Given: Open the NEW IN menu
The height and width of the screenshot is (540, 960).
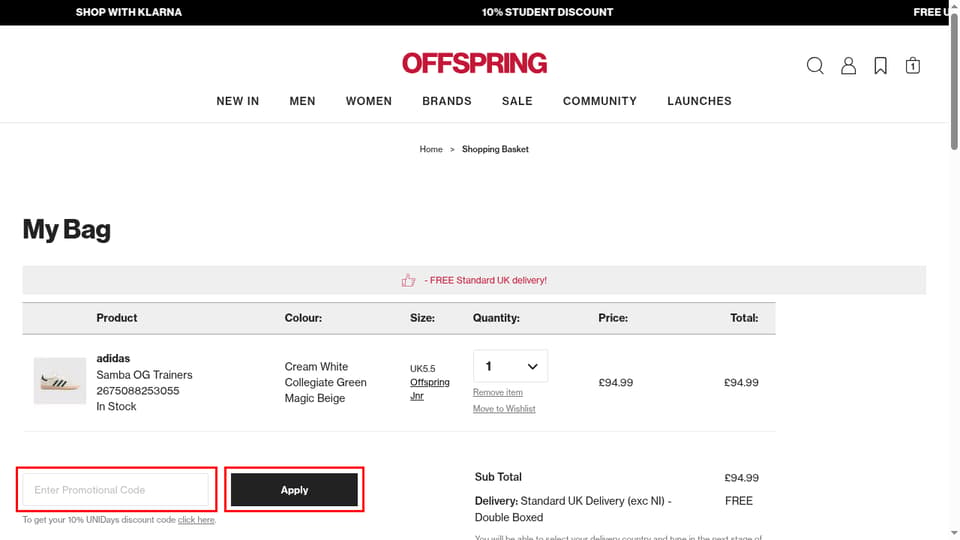Looking at the screenshot, I should pyautogui.click(x=238, y=101).
